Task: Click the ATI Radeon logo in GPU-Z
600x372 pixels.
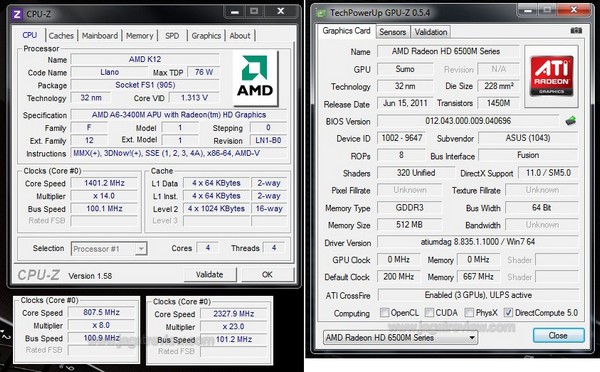Action: [x=551, y=76]
